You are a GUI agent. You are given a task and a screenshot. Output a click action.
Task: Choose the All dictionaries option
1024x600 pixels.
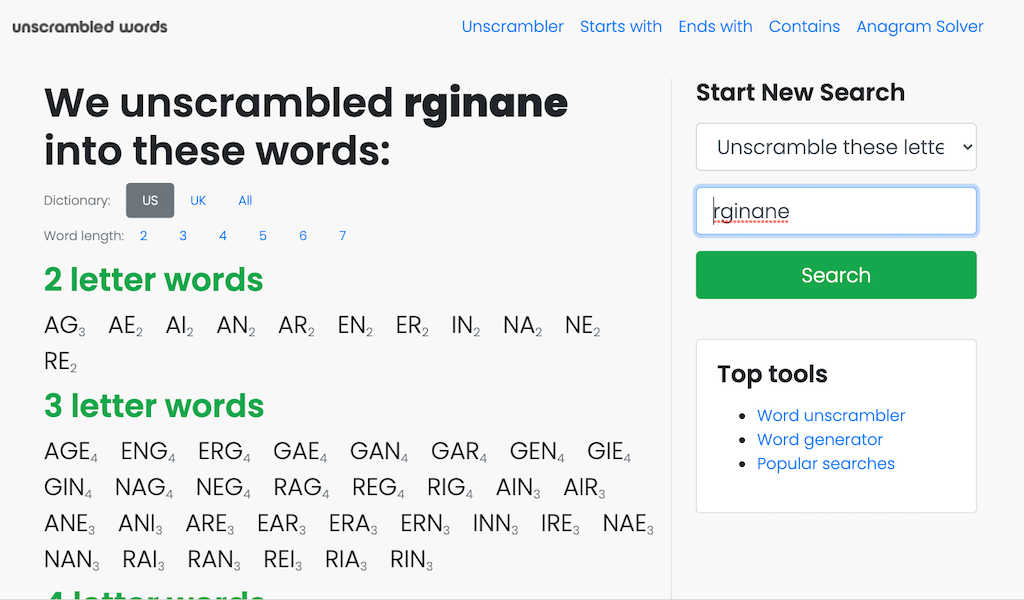(245, 200)
